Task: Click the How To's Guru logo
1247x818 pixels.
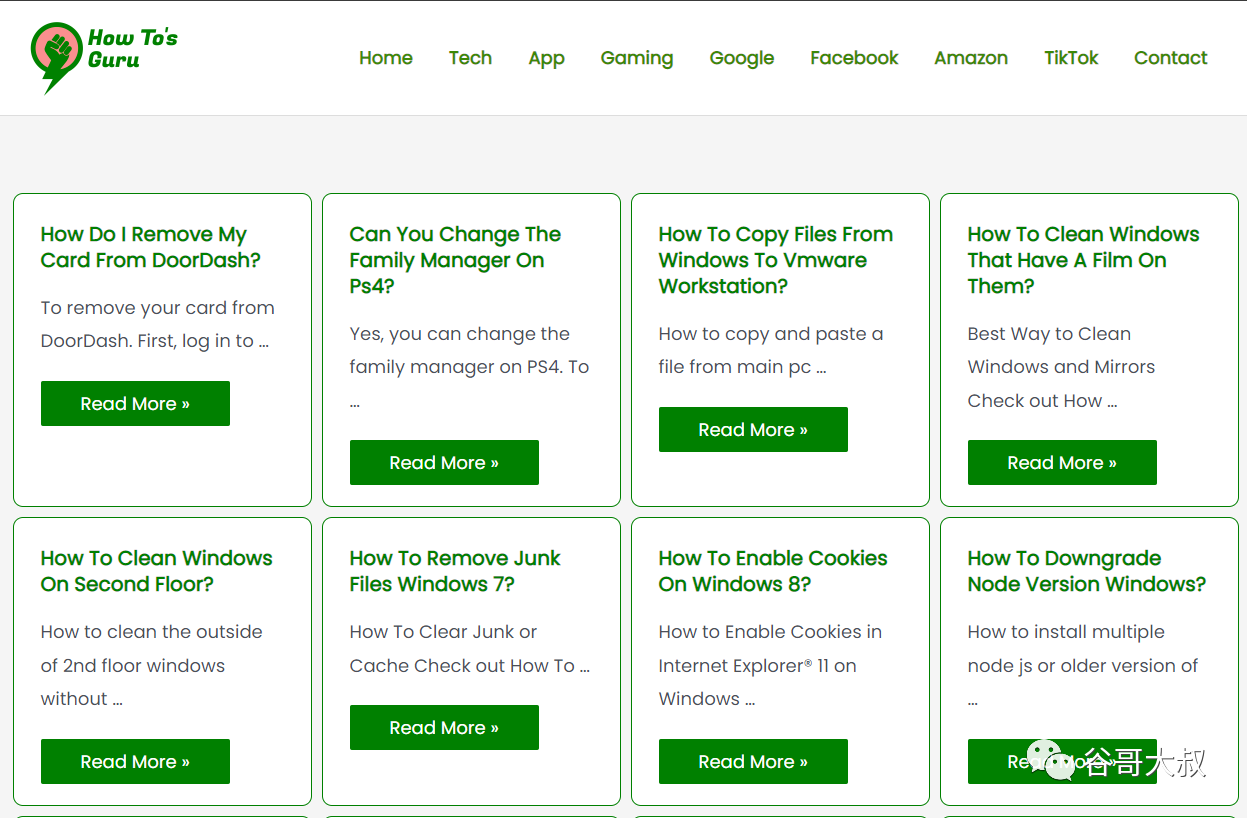Action: (x=104, y=57)
